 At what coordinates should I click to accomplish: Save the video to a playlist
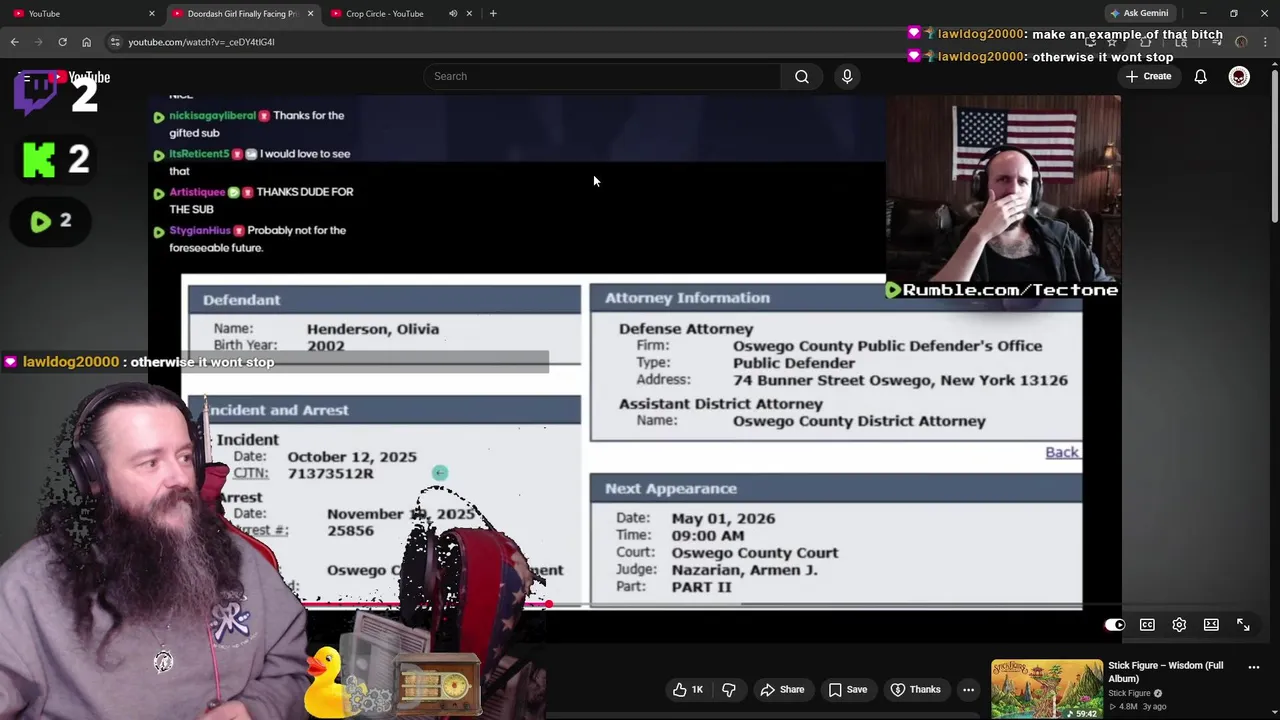[847, 689]
